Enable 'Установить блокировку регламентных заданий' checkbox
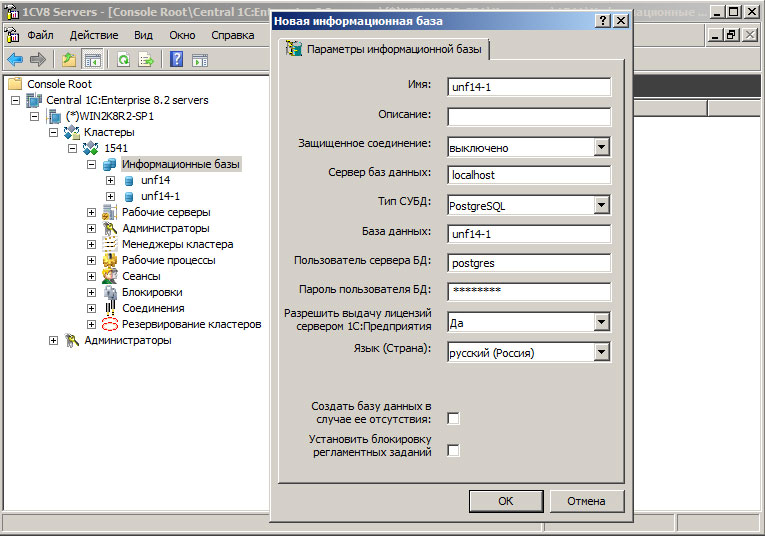 (453, 450)
